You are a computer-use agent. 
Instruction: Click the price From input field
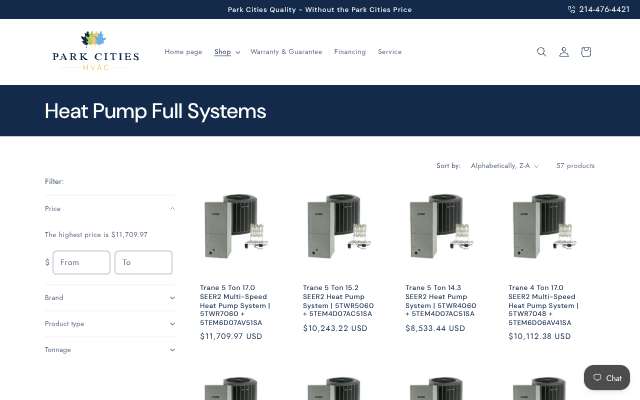(x=81, y=262)
